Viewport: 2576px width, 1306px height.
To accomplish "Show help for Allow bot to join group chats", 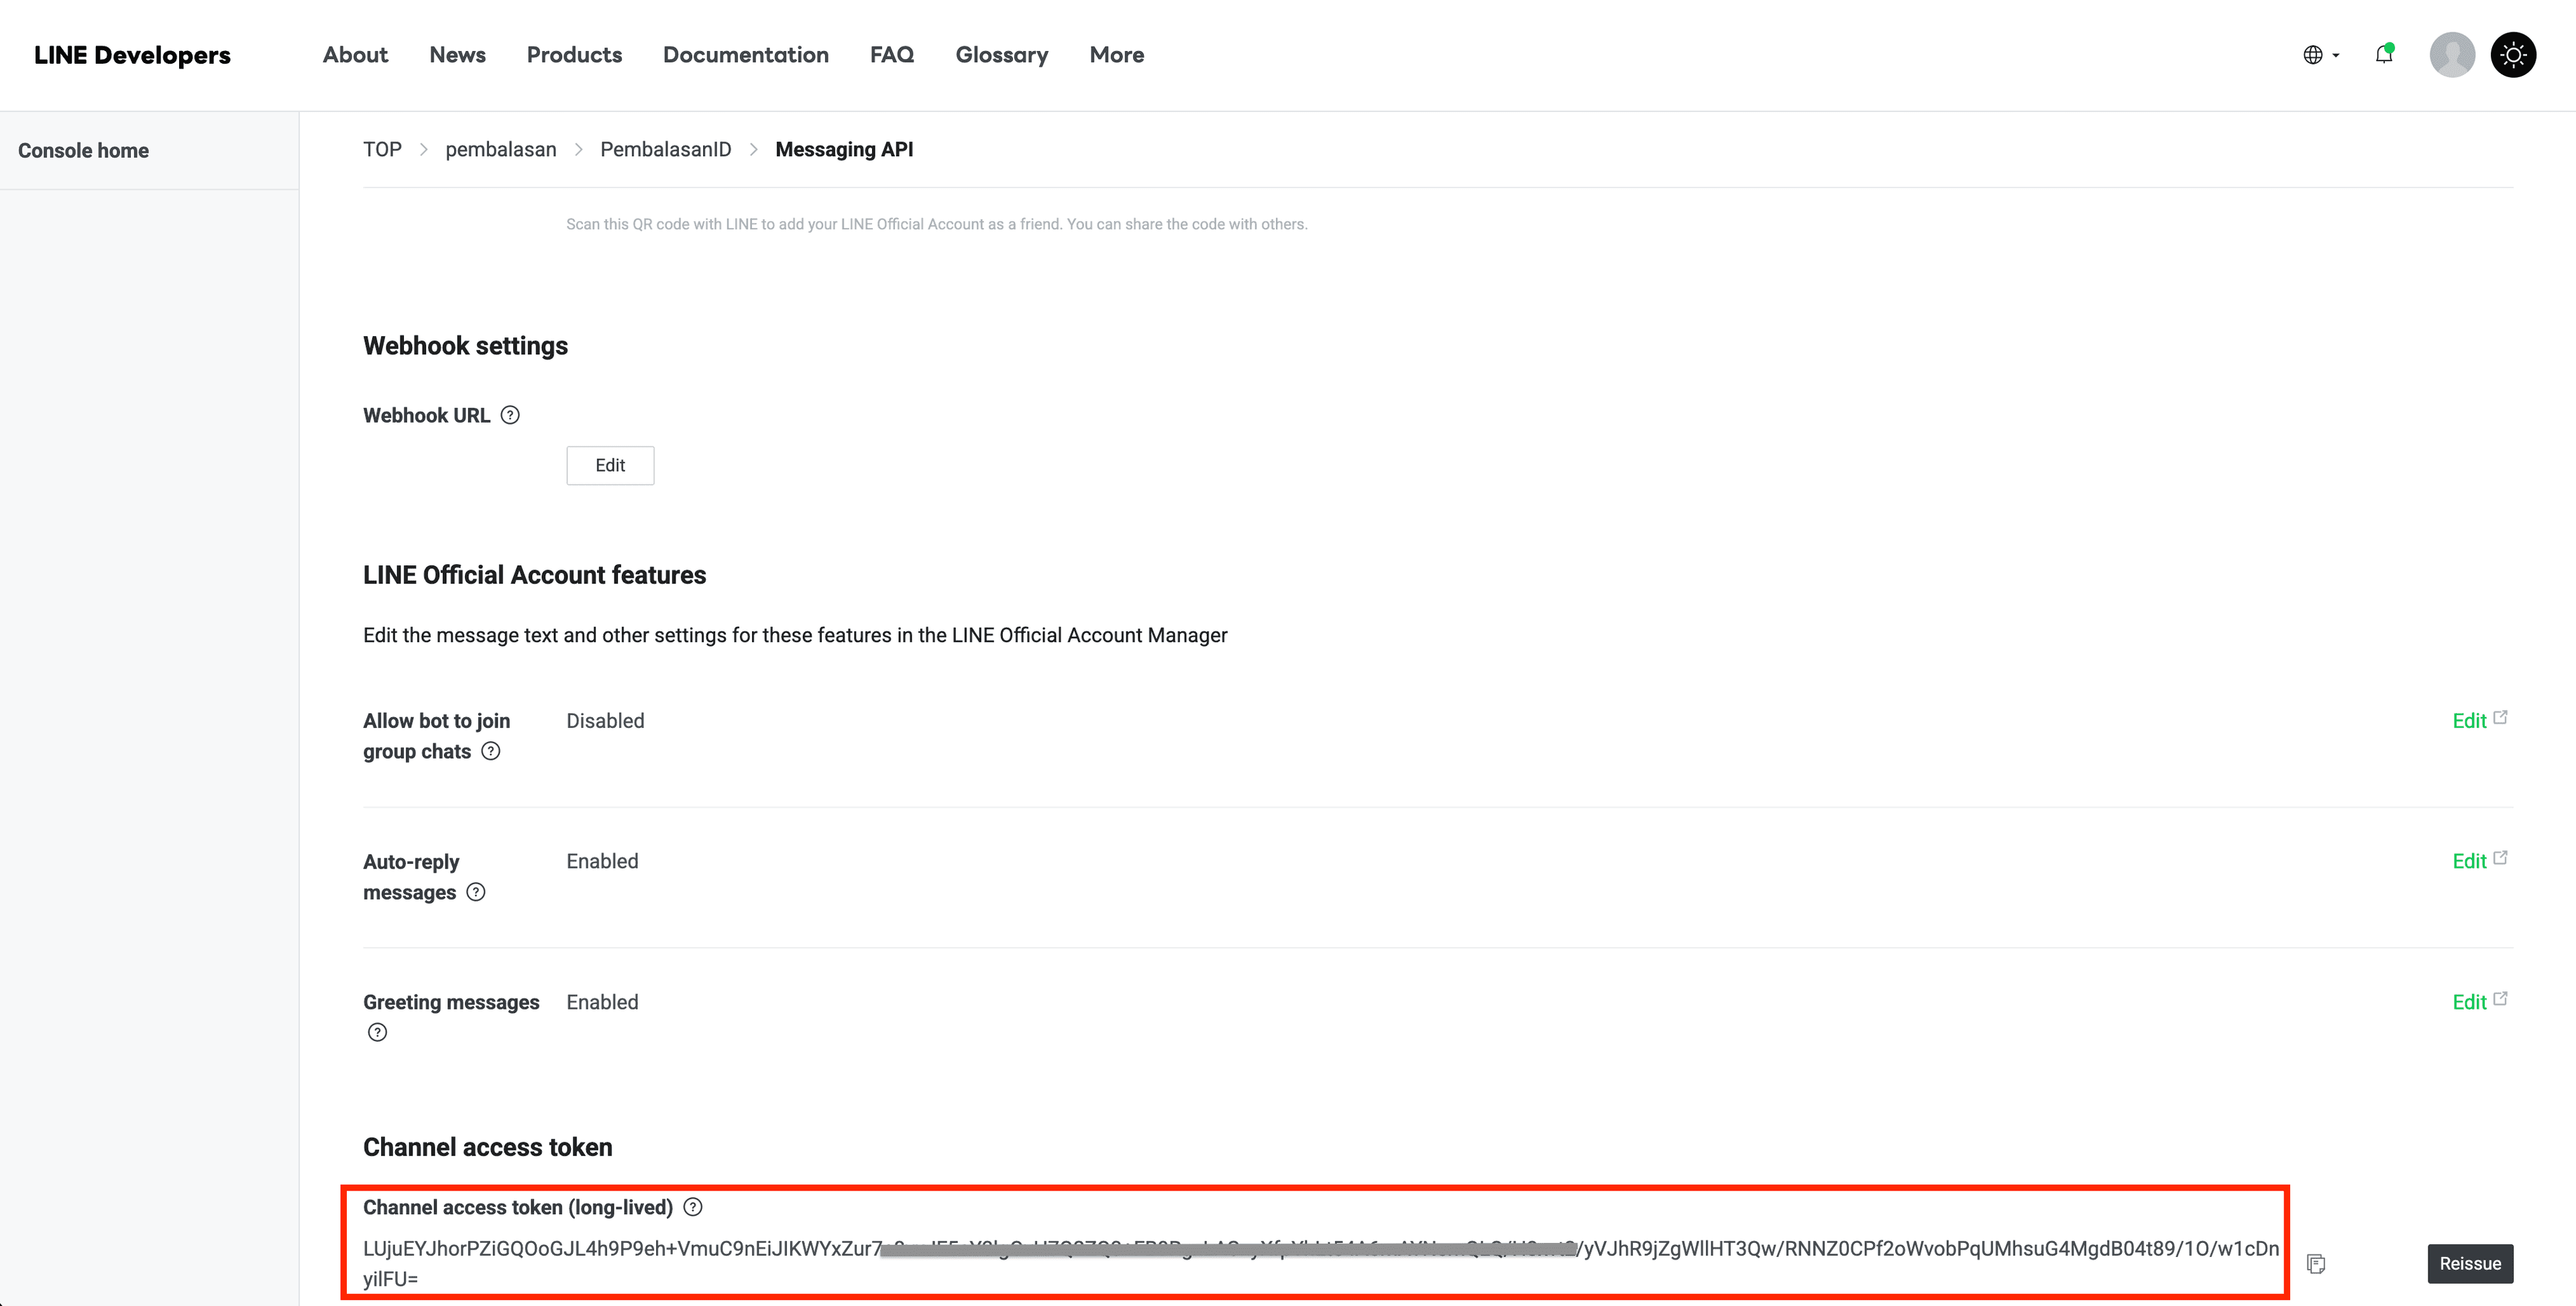I will pyautogui.click(x=491, y=751).
